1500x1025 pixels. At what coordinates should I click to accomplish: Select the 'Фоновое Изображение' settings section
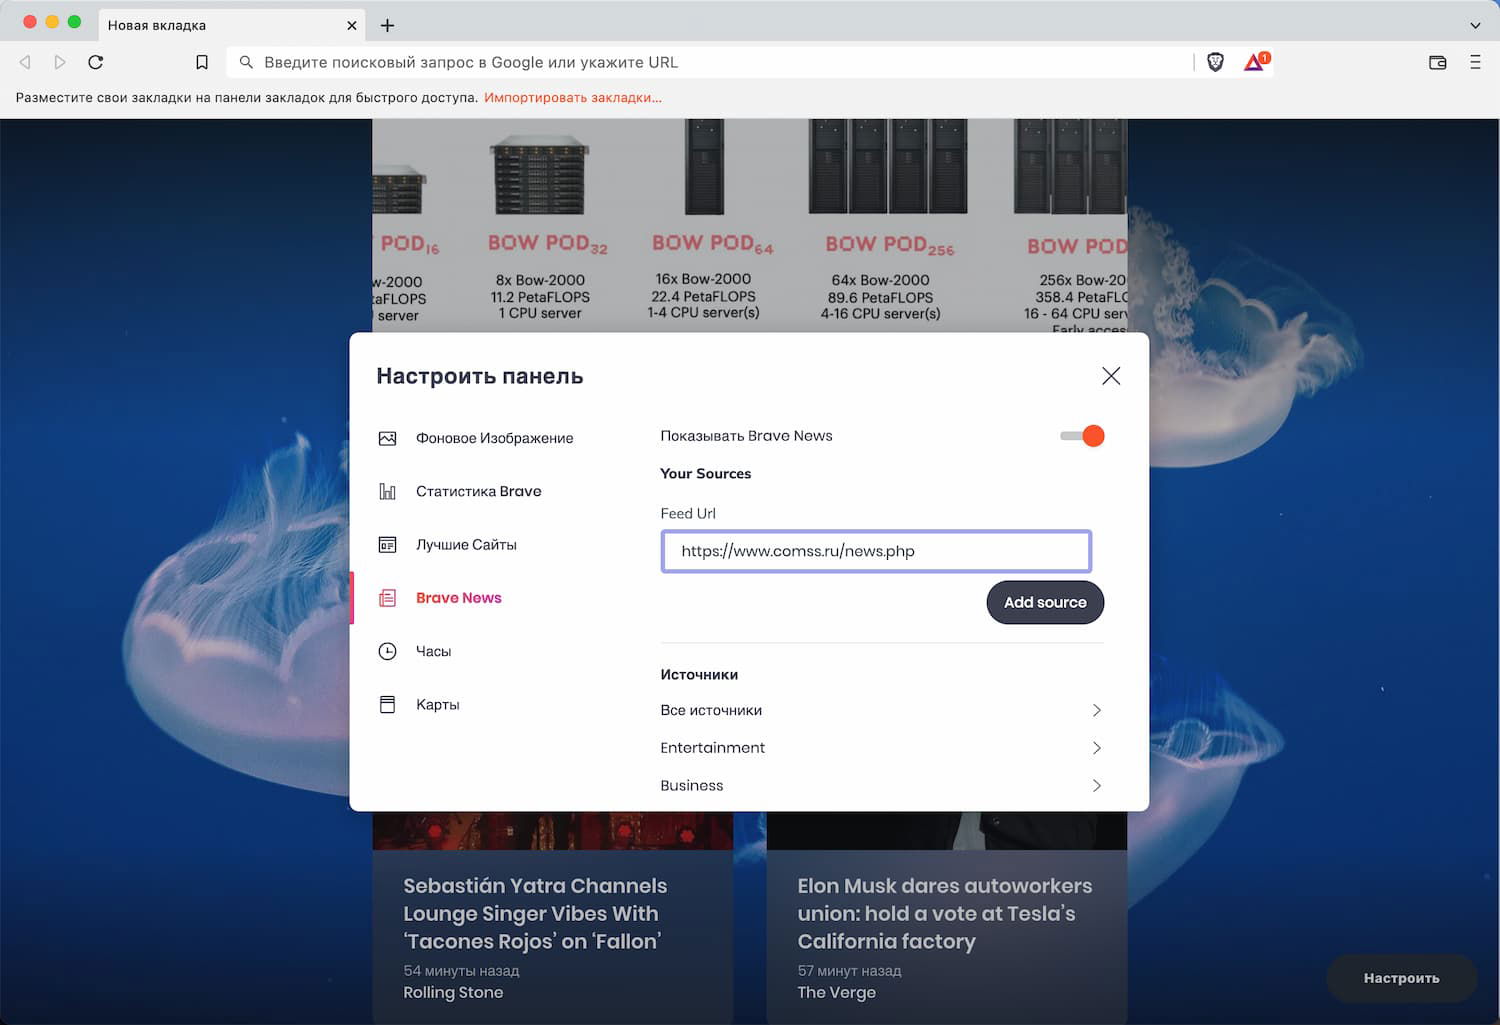pyautogui.click(x=495, y=438)
